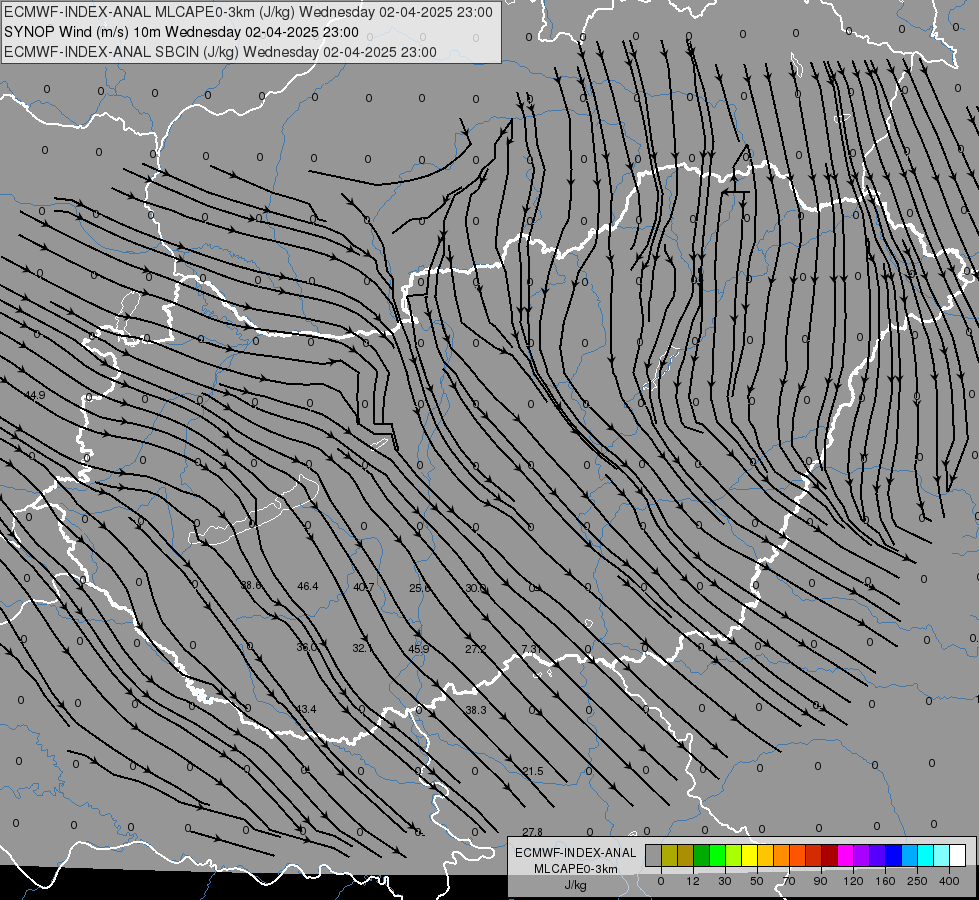
Task: Click the cyan legend swatch before light cyan
Action: 927,855
